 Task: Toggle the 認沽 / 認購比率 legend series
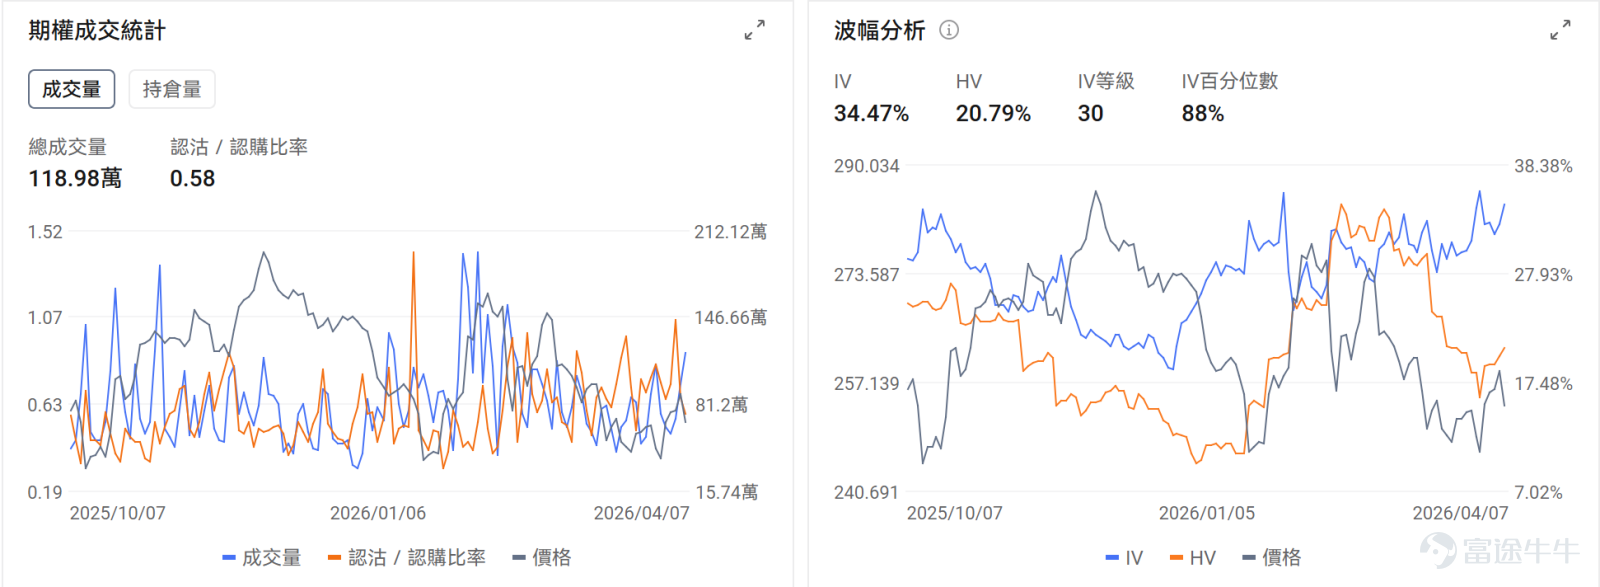pos(407,557)
